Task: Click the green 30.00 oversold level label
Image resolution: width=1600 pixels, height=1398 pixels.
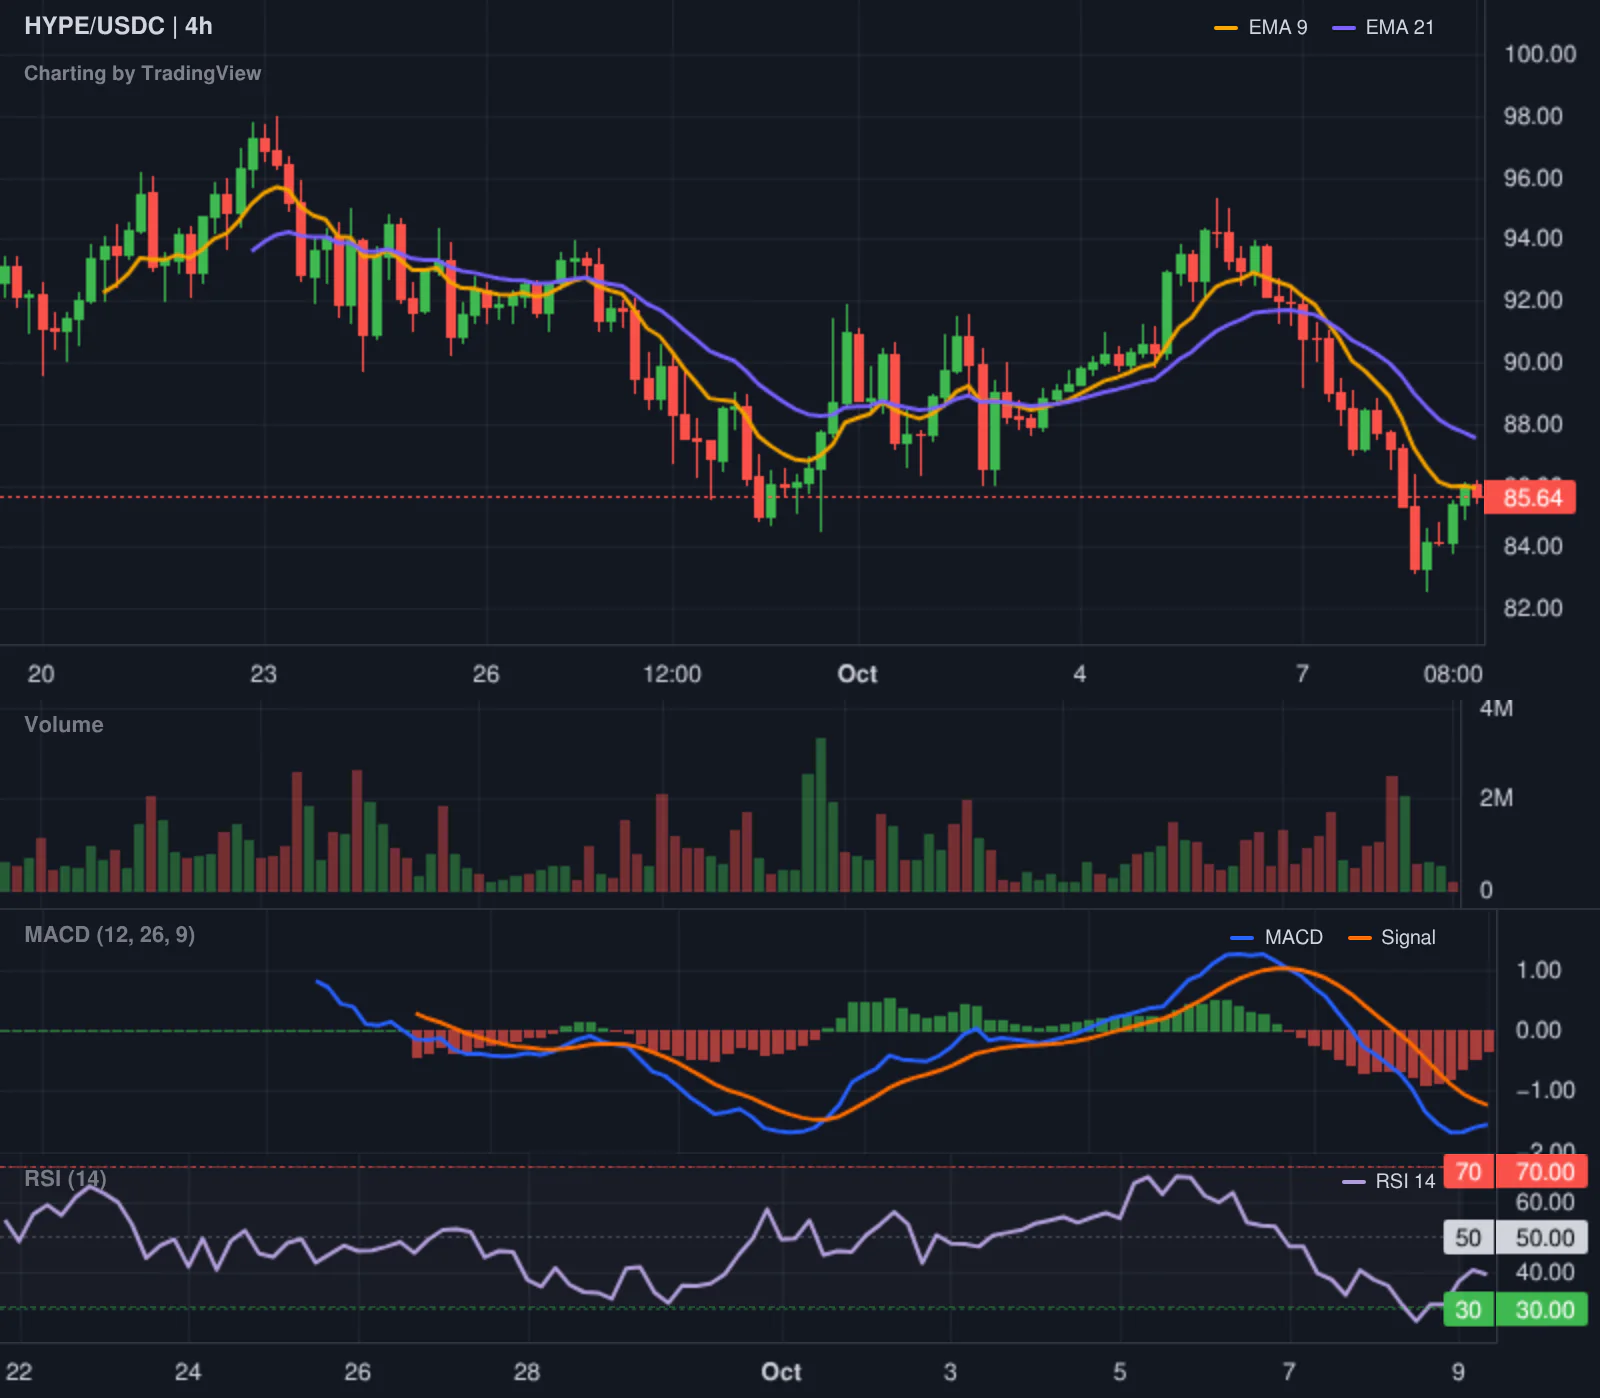Action: coord(1544,1309)
